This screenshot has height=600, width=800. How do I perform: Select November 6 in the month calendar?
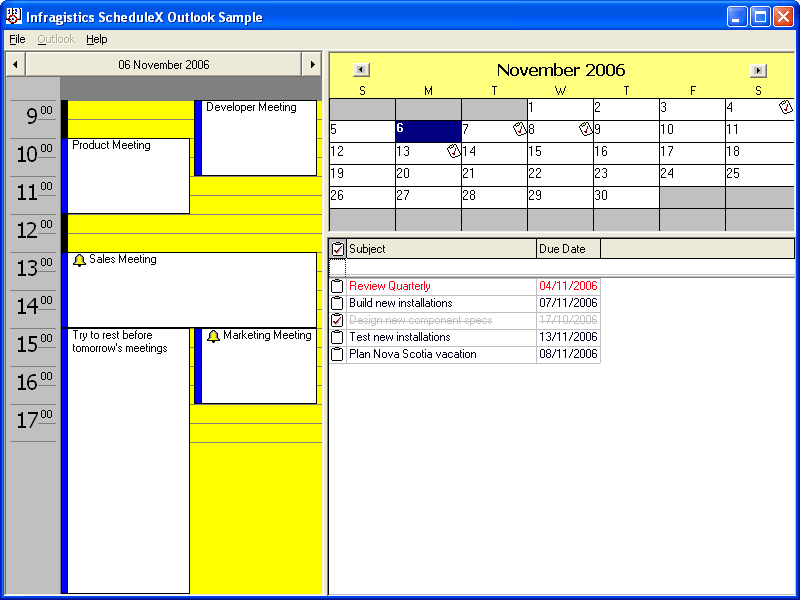(428, 131)
